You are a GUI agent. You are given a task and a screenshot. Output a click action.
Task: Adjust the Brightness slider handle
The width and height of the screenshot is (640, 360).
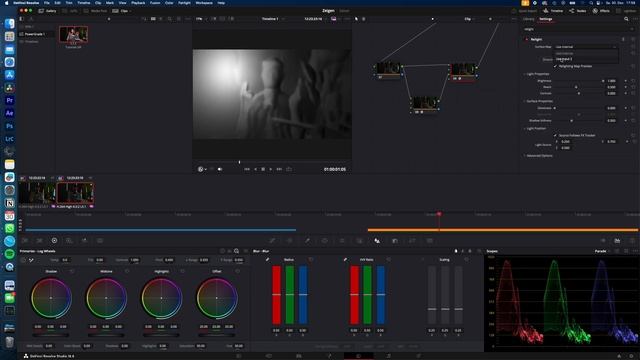pyautogui.click(x=603, y=81)
